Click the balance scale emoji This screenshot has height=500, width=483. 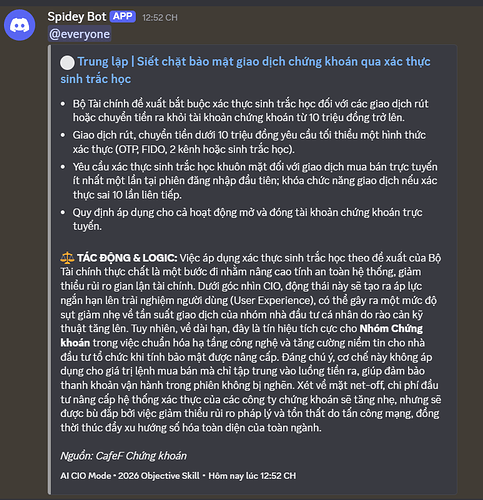pyautogui.click(x=67, y=258)
